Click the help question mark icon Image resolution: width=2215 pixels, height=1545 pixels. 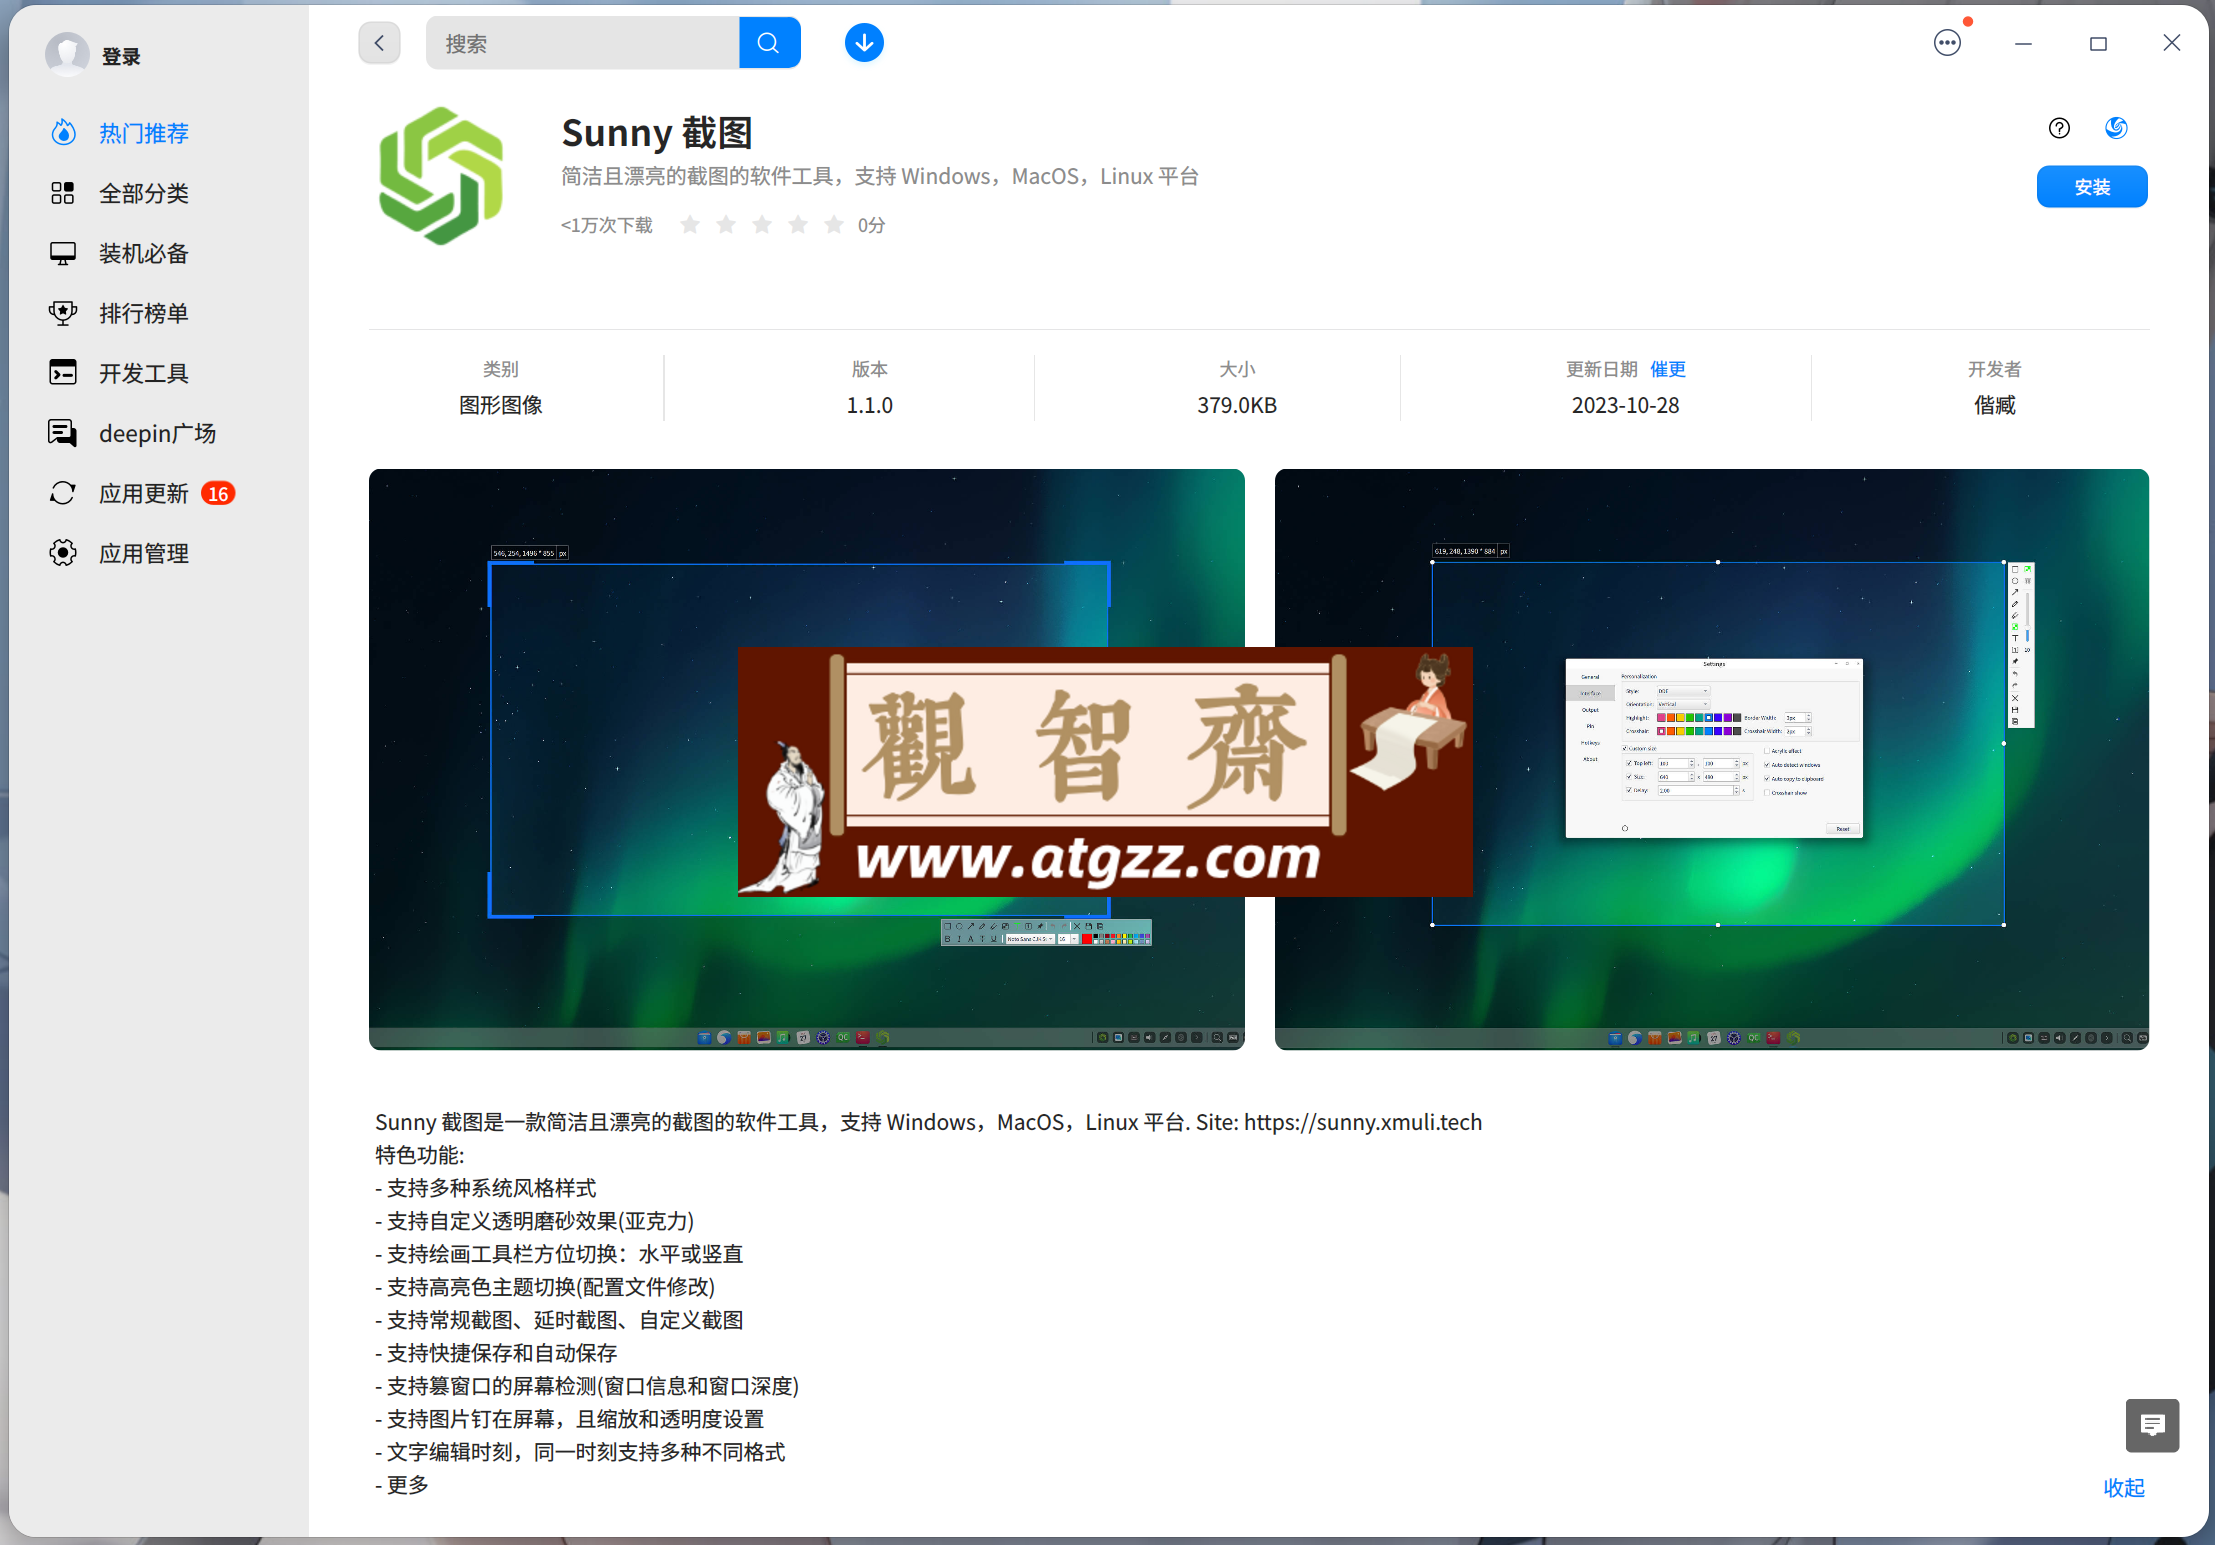(x=2059, y=128)
